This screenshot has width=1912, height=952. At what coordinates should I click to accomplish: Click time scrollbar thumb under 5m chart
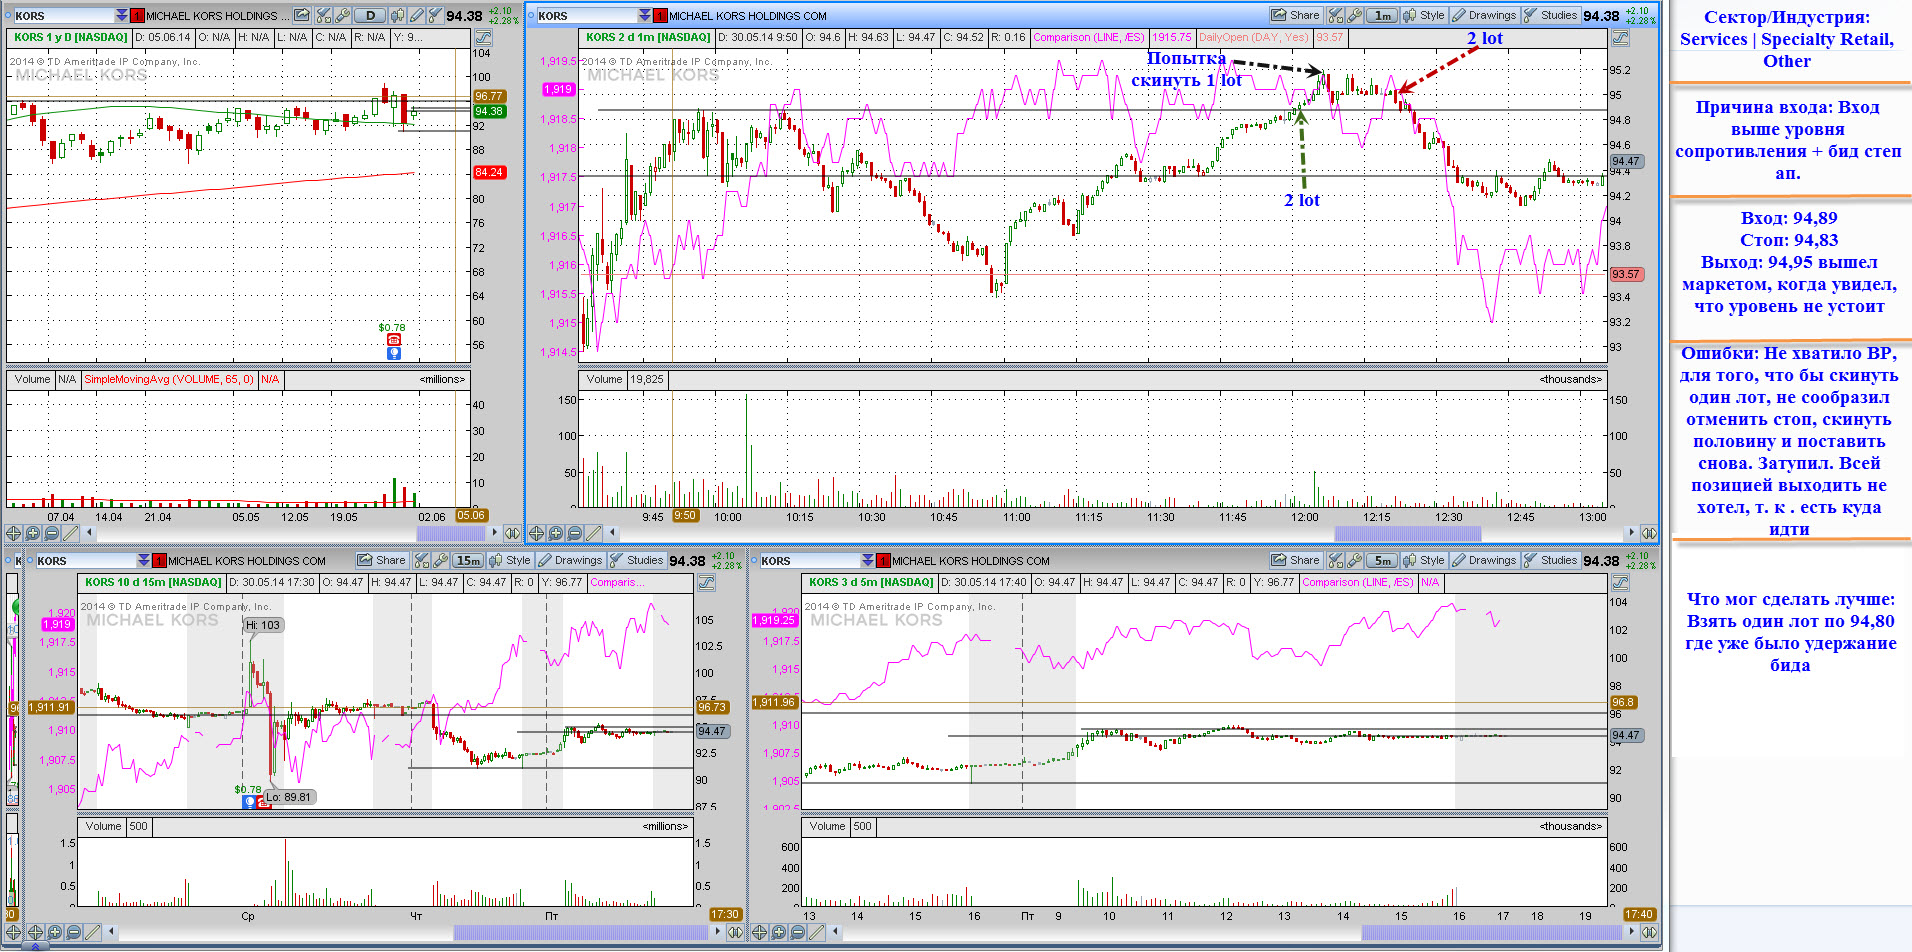(x=1490, y=932)
